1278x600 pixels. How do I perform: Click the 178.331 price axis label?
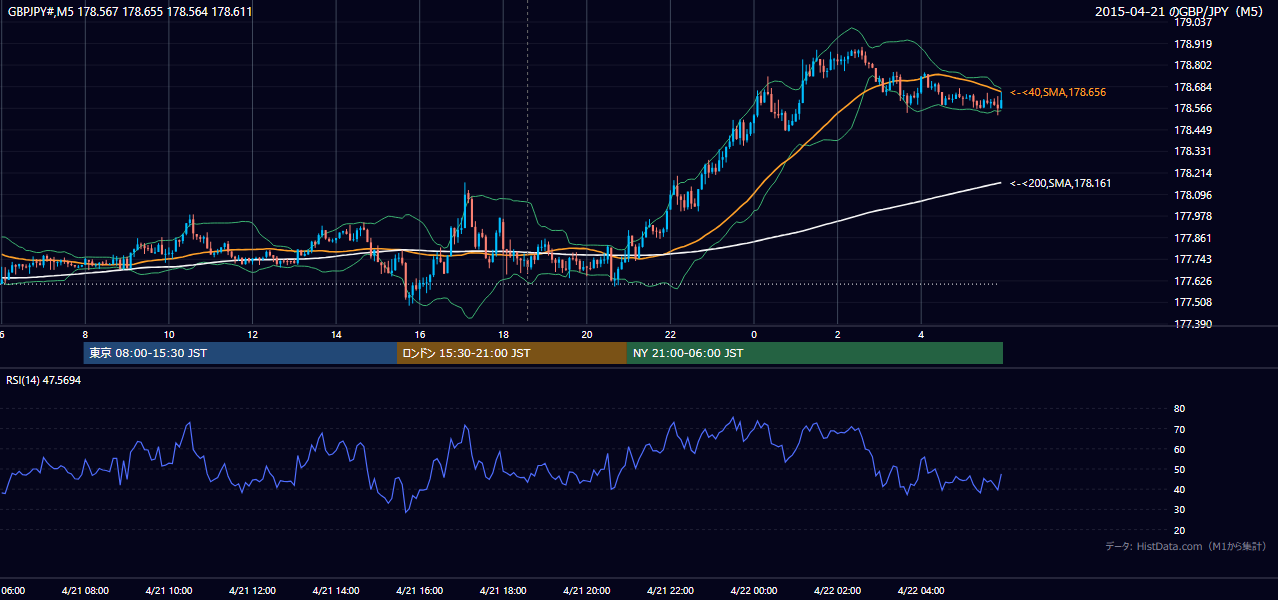point(1193,151)
